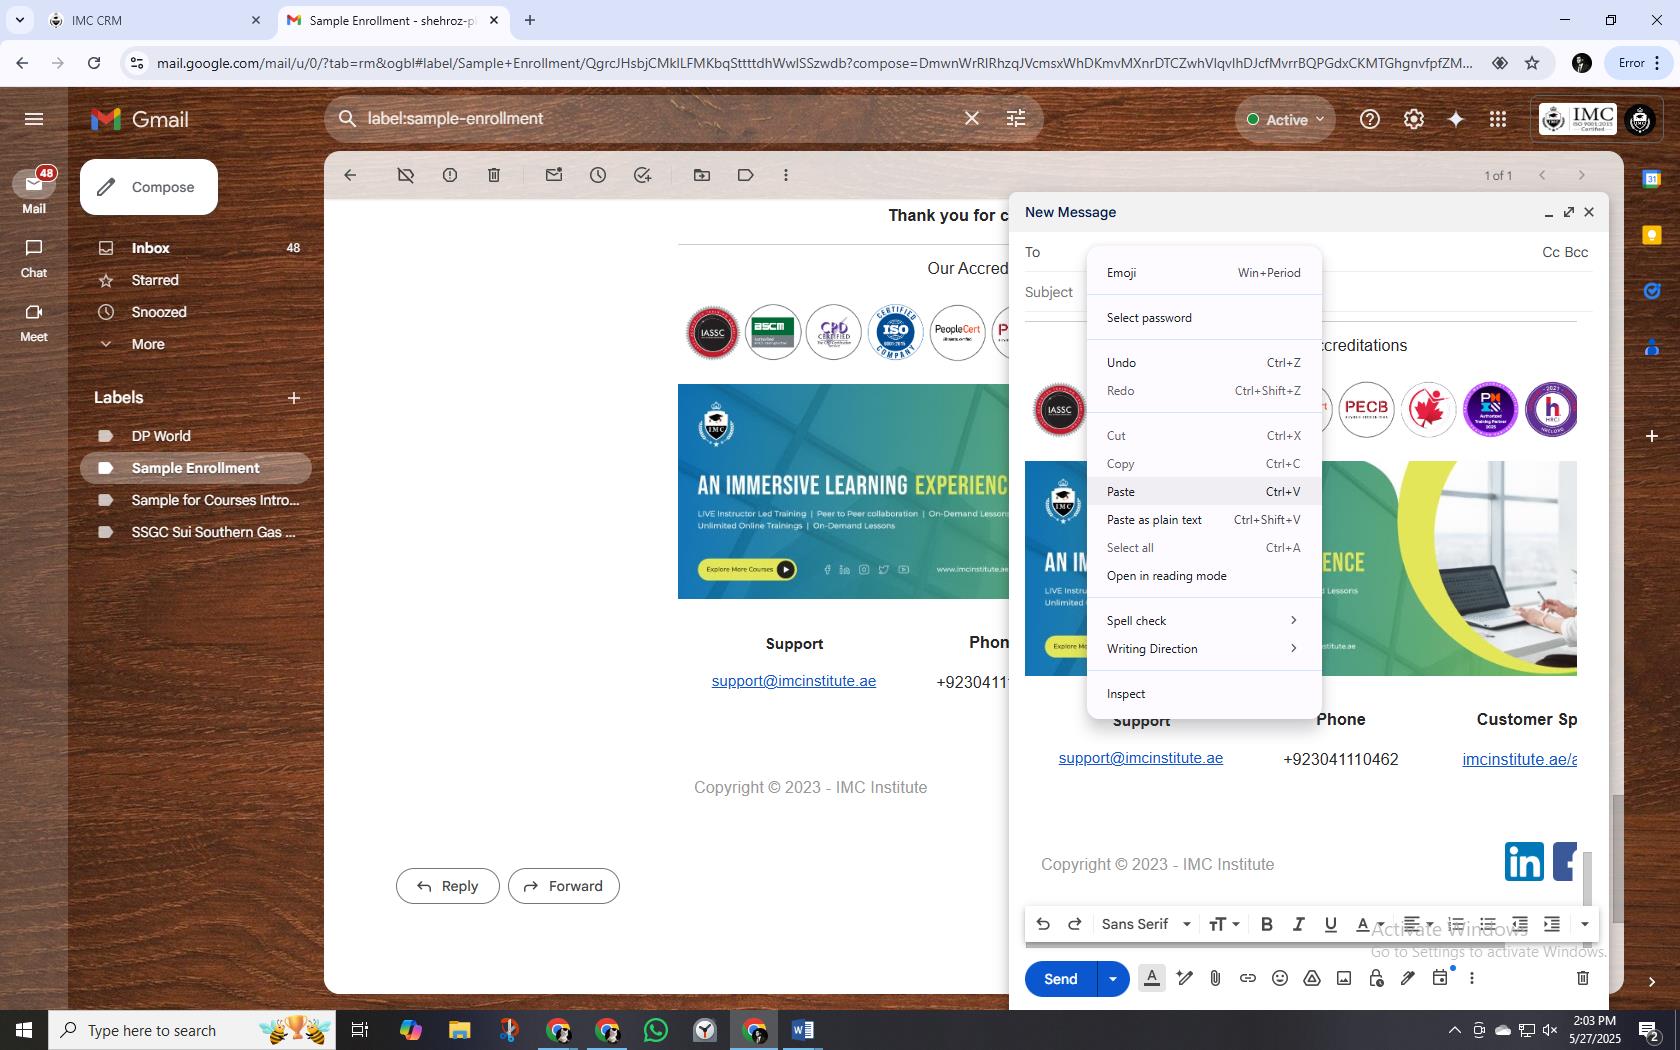The image size is (1680, 1050).
Task: Toggle numbered list formatting
Action: [x=1456, y=924]
